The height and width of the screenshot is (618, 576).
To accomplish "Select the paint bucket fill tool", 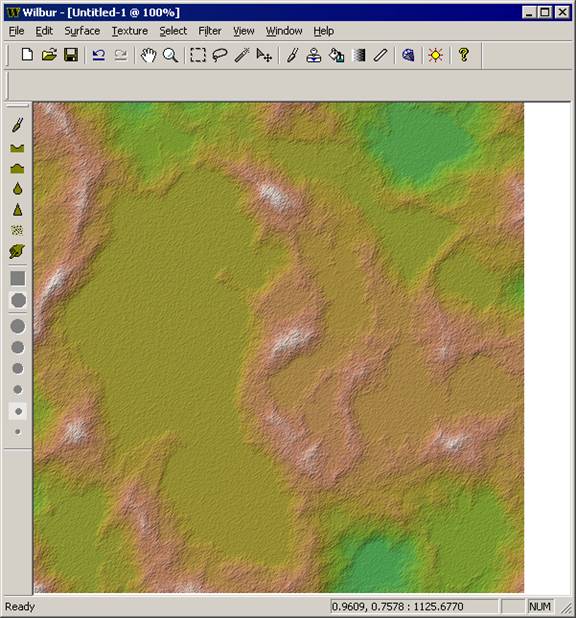I will [x=336, y=55].
